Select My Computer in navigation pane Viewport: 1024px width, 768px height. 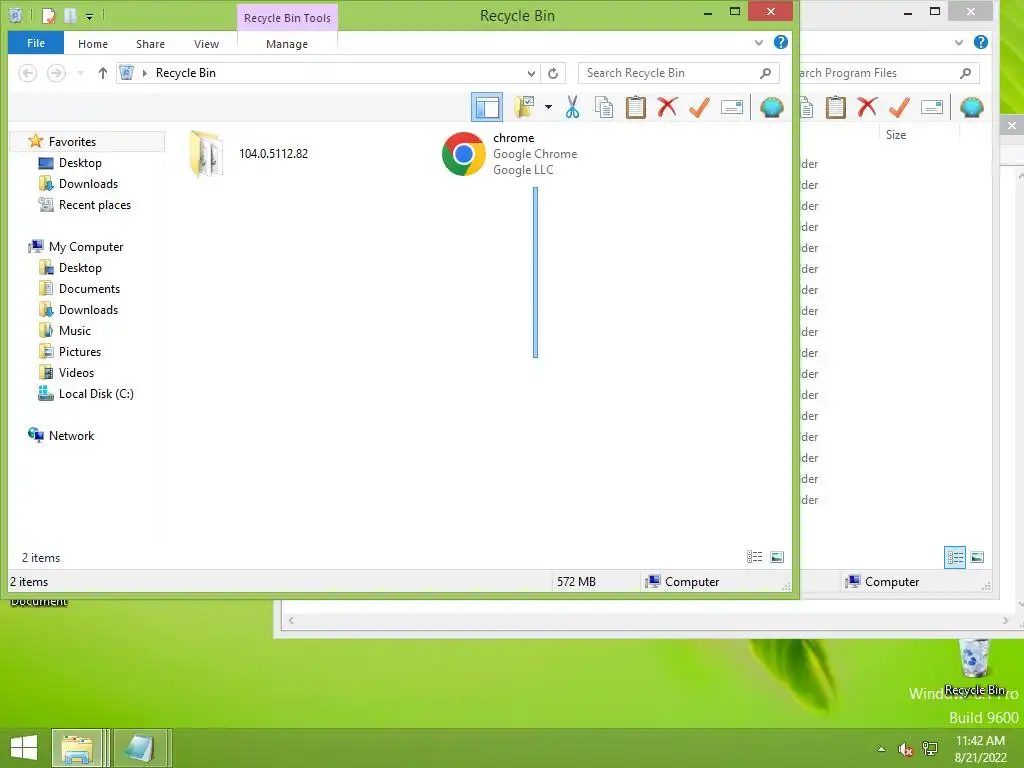tap(86, 247)
